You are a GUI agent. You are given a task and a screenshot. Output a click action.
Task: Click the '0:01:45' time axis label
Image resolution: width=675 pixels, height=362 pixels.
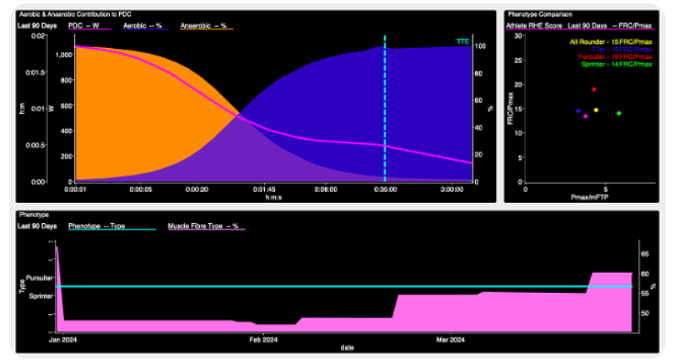tap(264, 189)
